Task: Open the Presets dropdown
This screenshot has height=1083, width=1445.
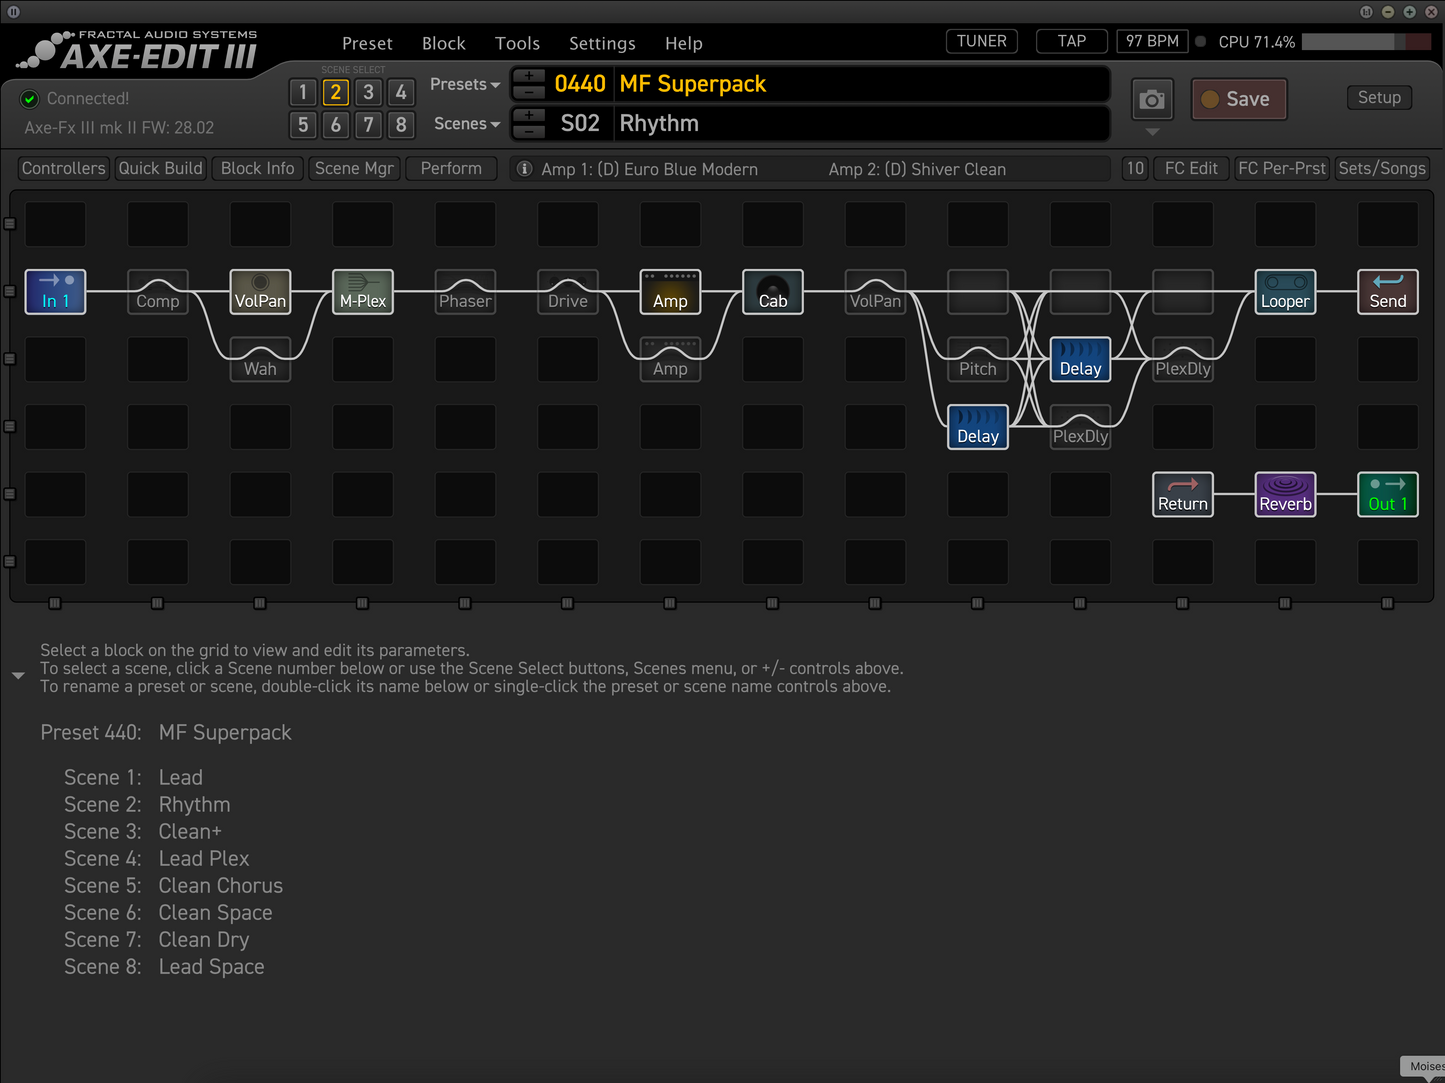Action: point(464,84)
